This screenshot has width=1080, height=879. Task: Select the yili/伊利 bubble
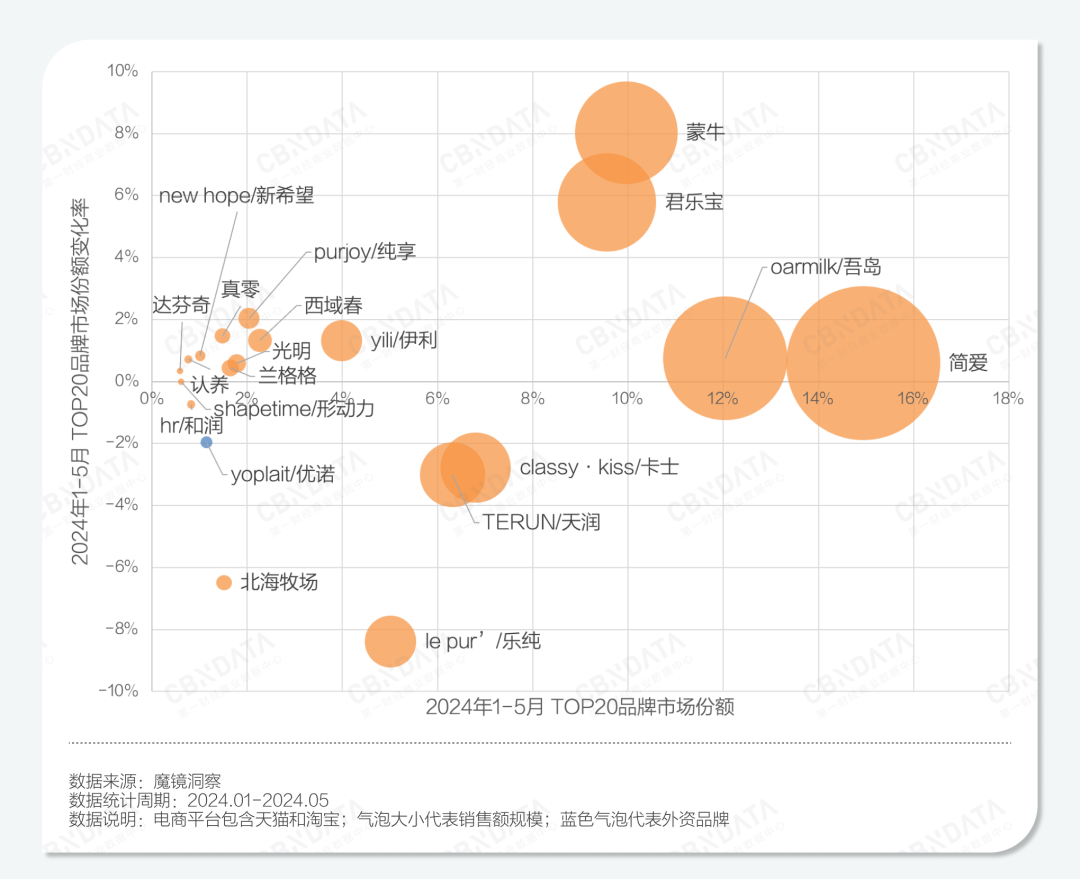[x=341, y=340]
